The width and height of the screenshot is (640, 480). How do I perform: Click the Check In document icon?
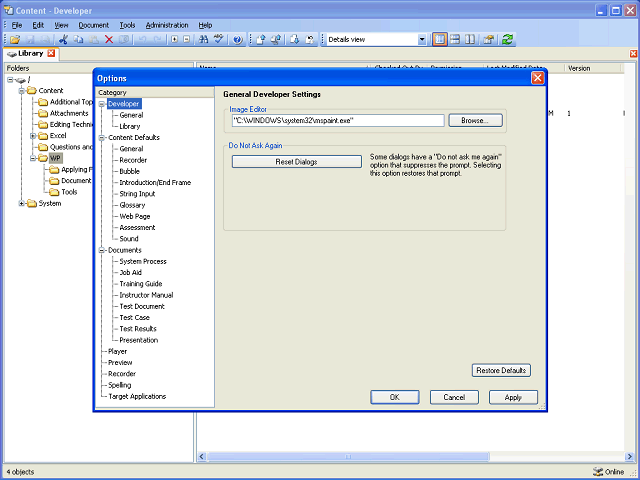(x=261, y=40)
